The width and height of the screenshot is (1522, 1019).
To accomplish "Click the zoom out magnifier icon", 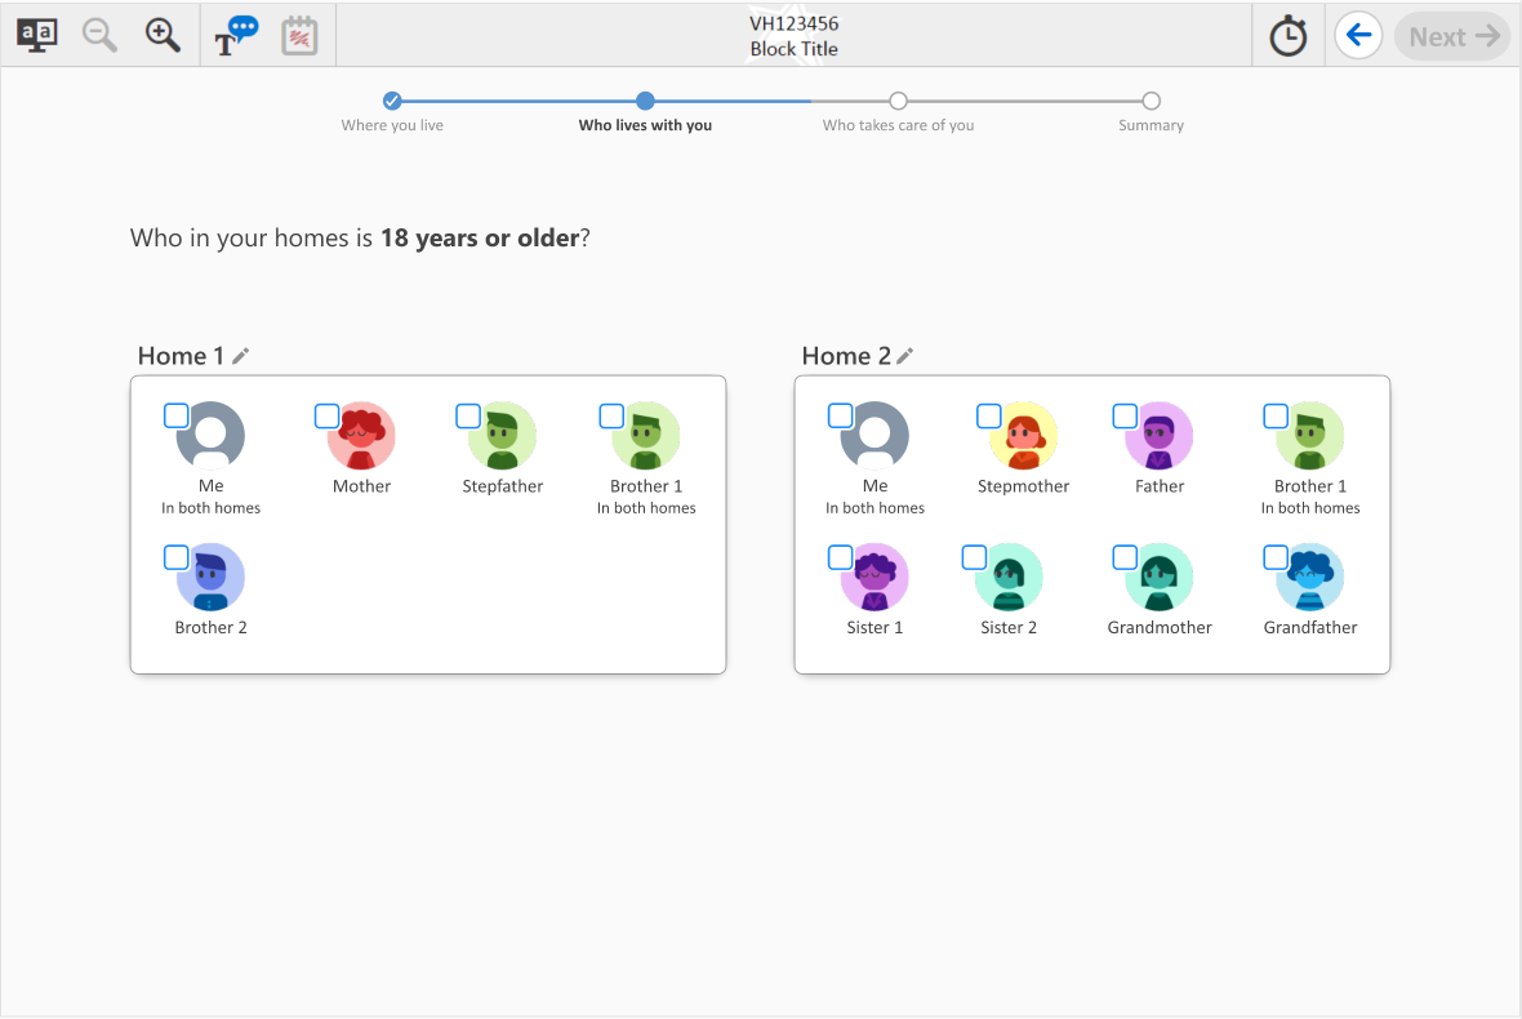I will coord(99,35).
